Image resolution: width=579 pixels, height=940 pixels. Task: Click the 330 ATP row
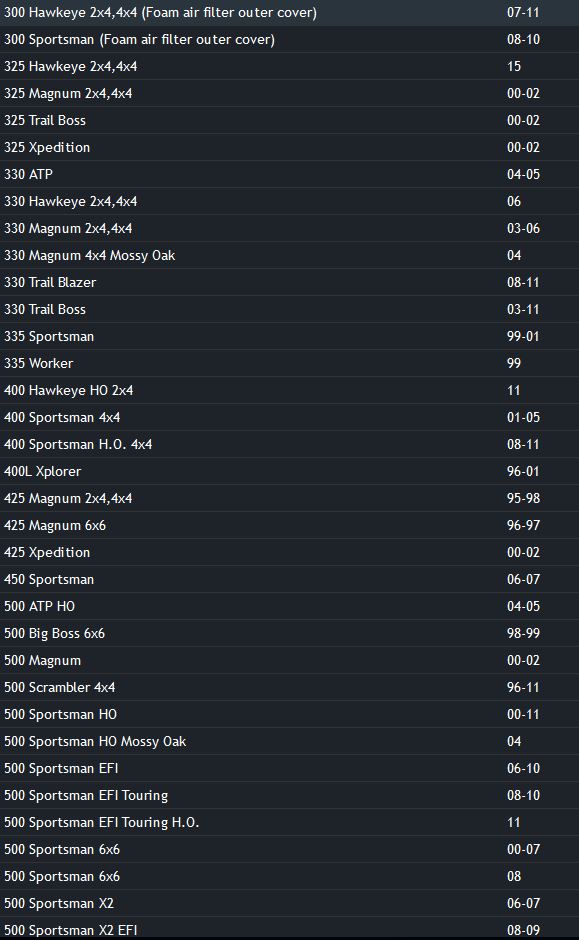pyautogui.click(x=290, y=174)
